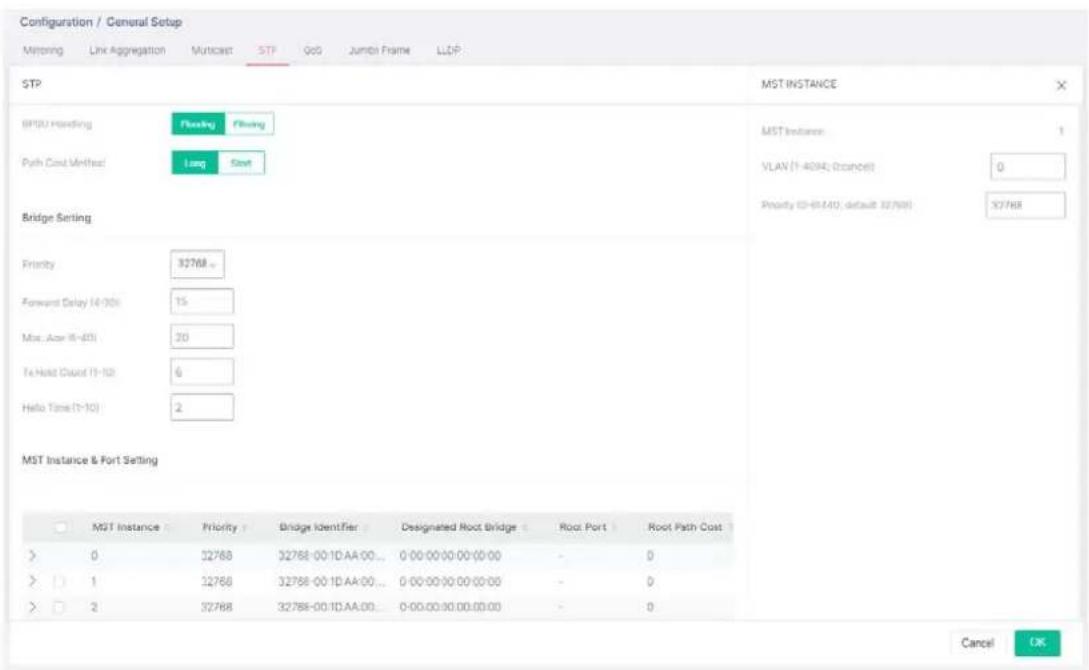
Task: Expand the MST instance 2 row
Action: pyautogui.click(x=33, y=607)
